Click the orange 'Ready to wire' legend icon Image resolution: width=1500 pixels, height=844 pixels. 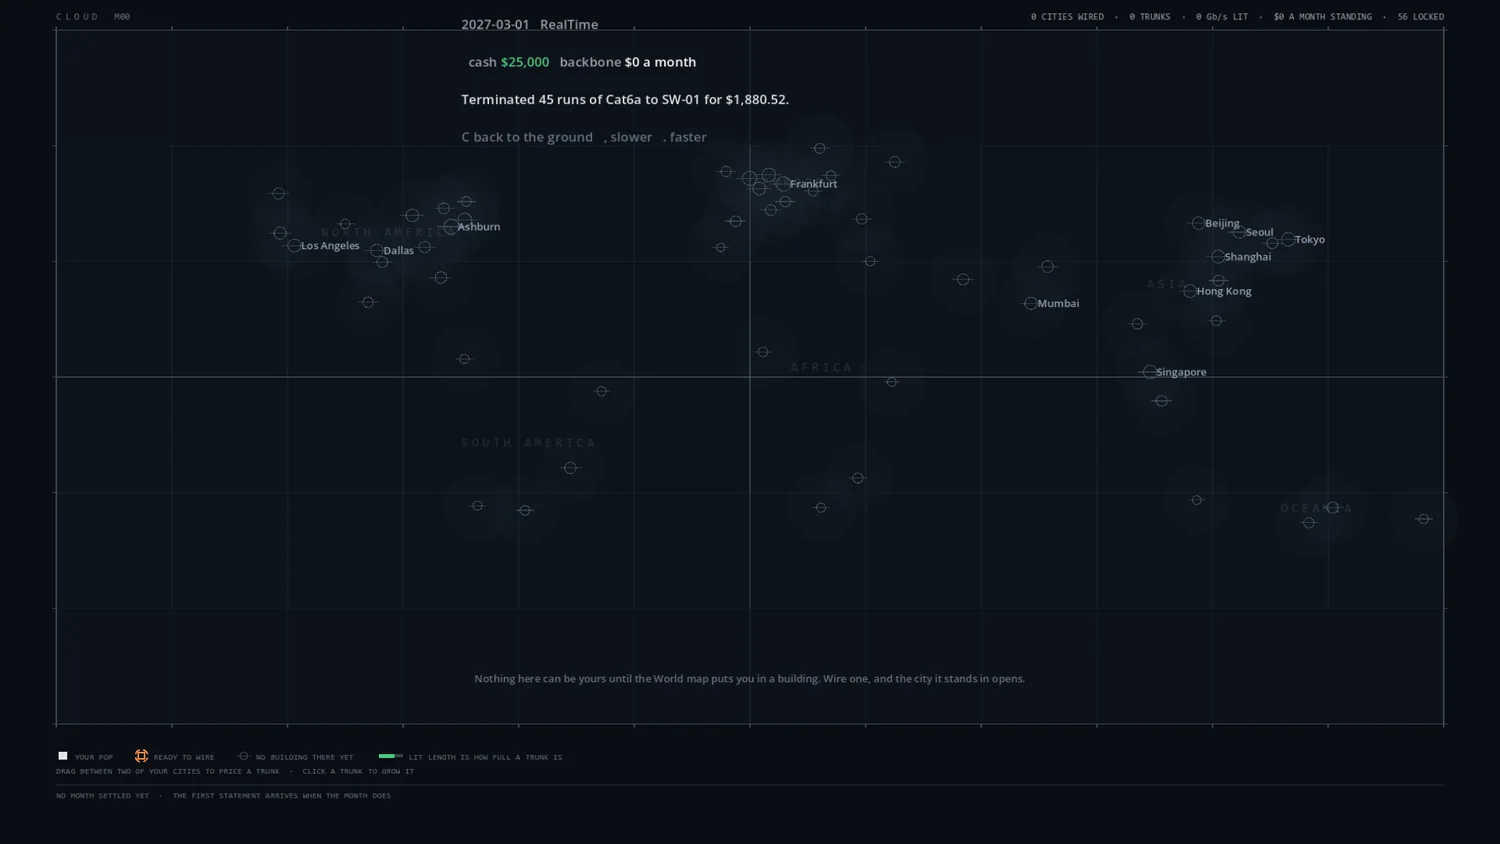141,756
